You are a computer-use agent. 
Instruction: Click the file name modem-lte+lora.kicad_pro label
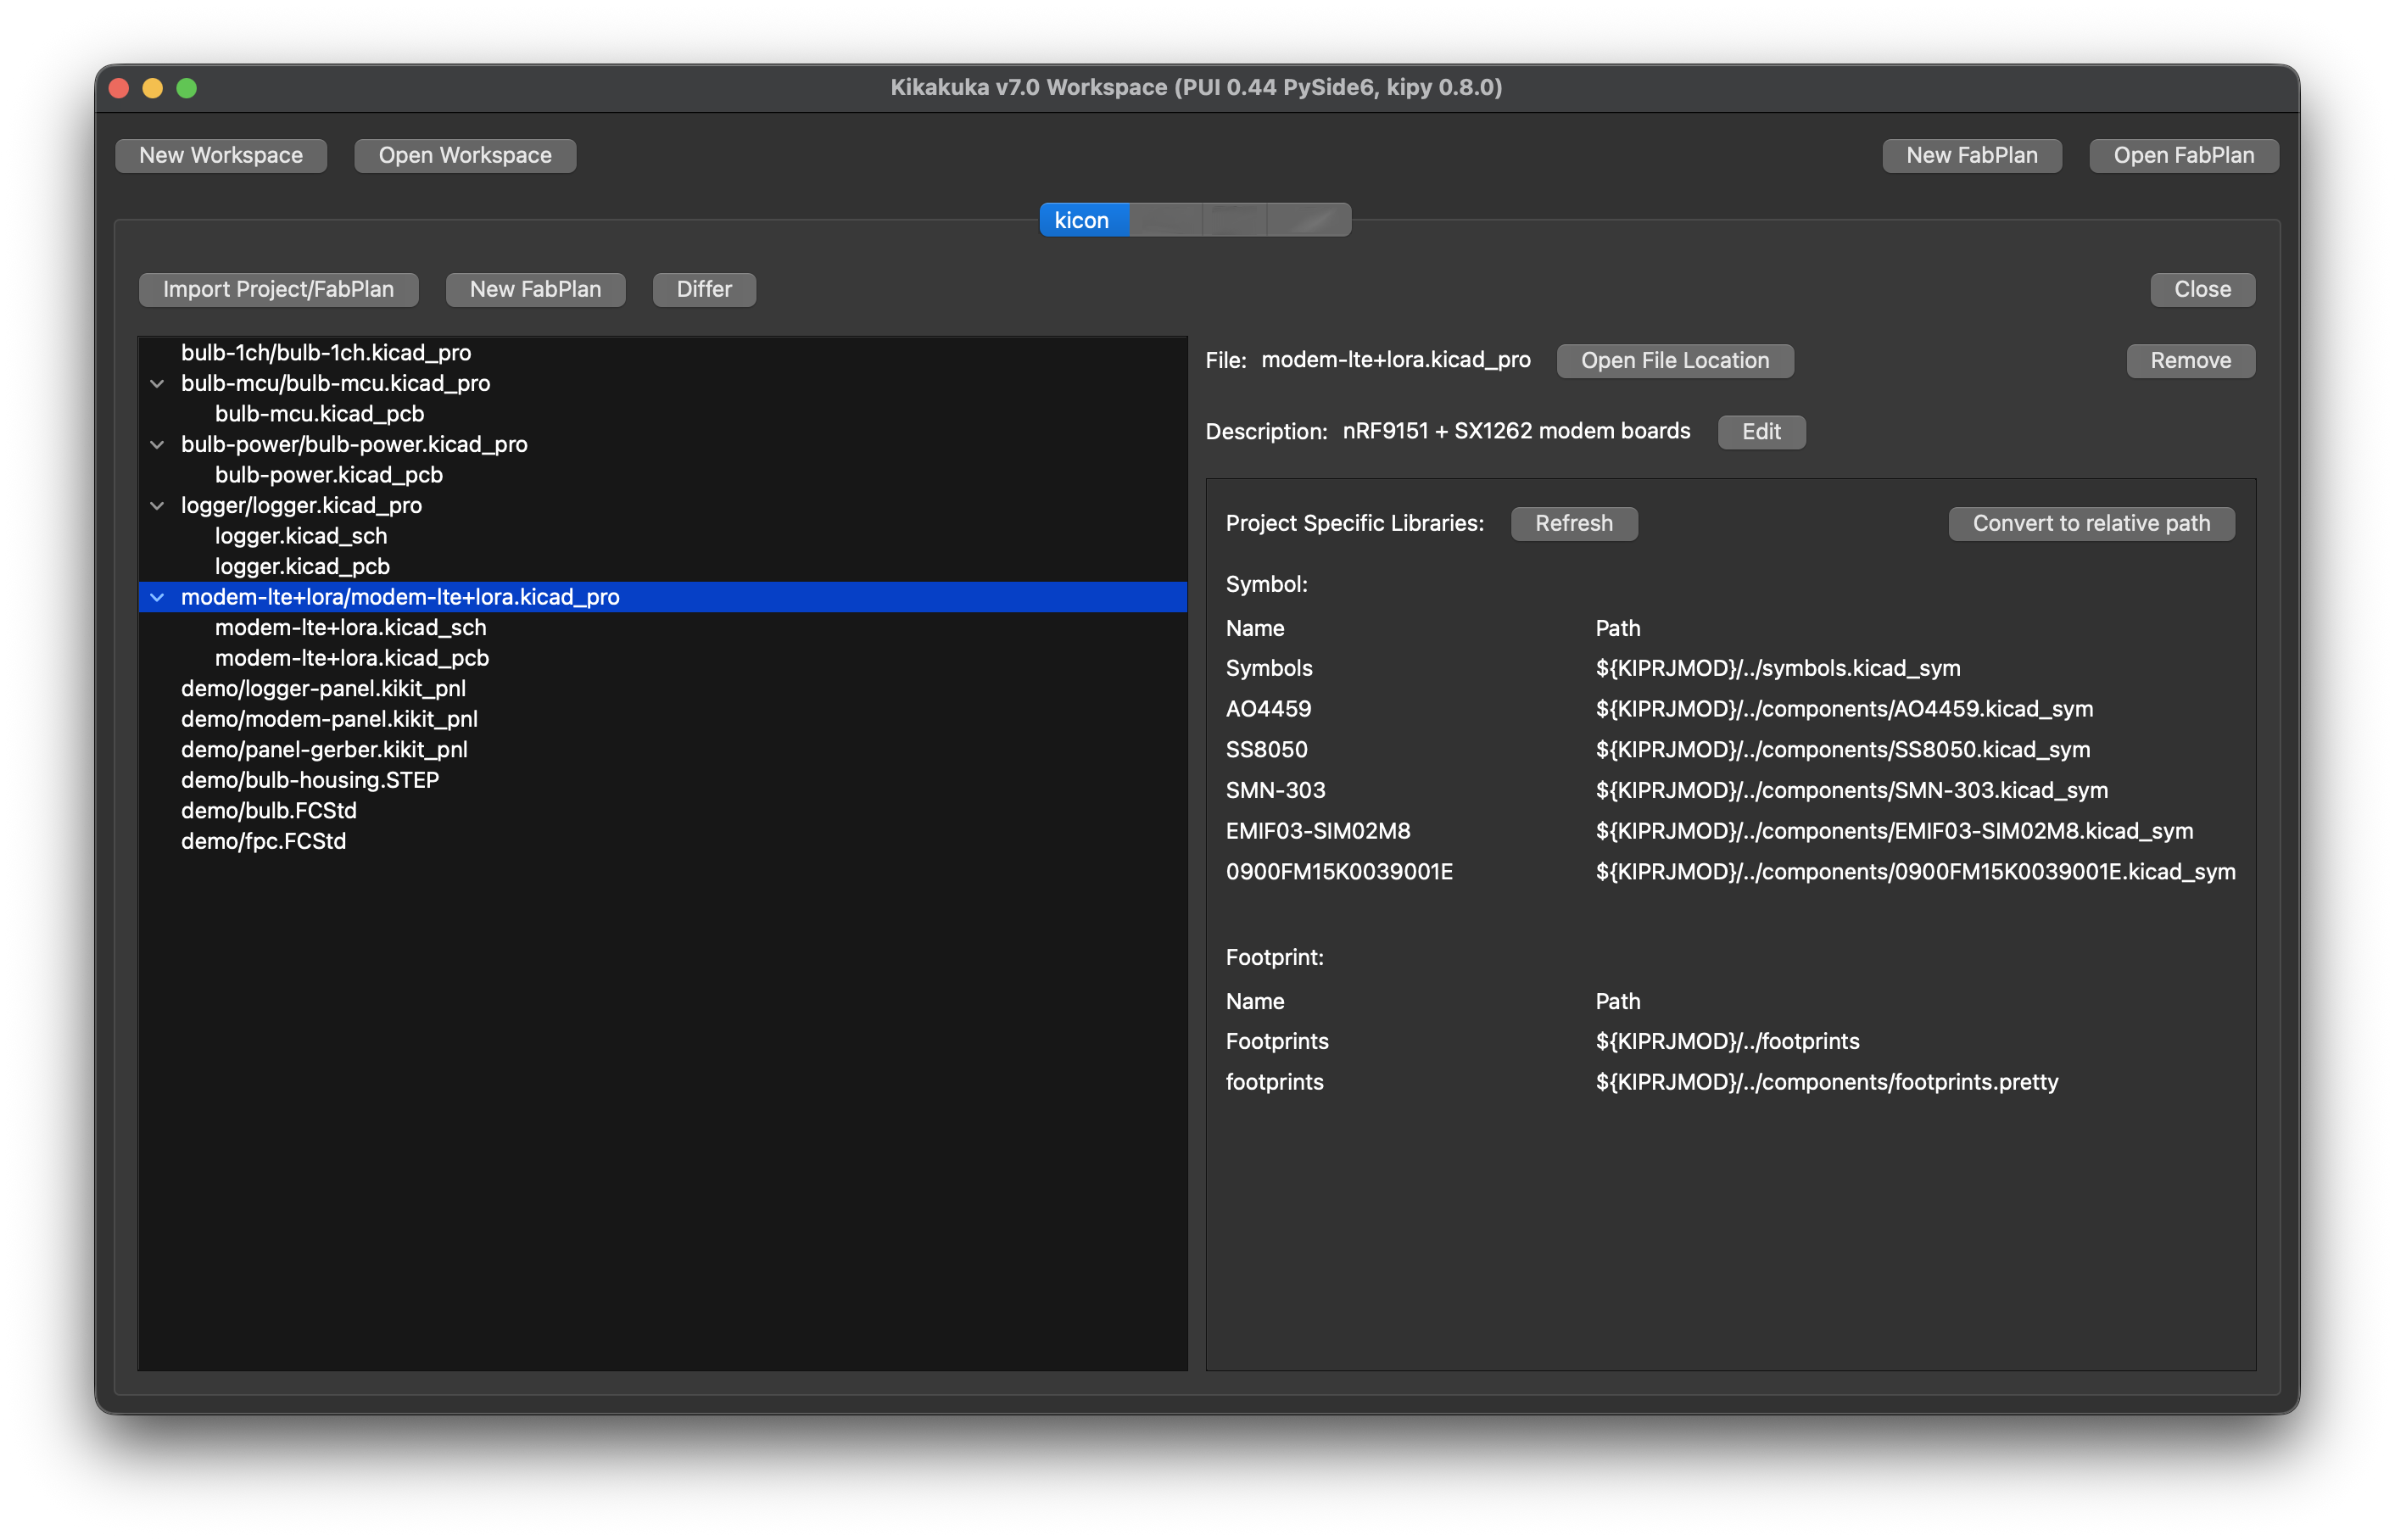[1396, 360]
